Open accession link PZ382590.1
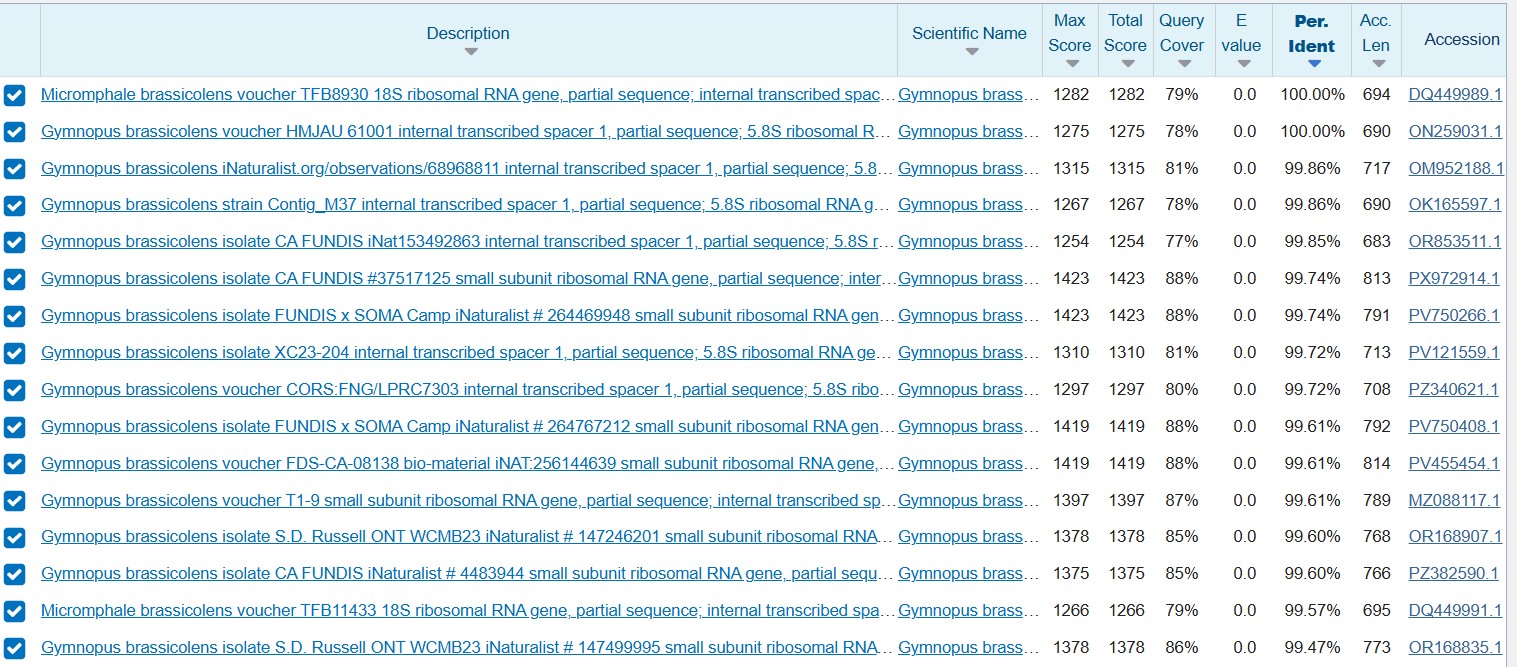This screenshot has width=1517, height=667. (1454, 574)
